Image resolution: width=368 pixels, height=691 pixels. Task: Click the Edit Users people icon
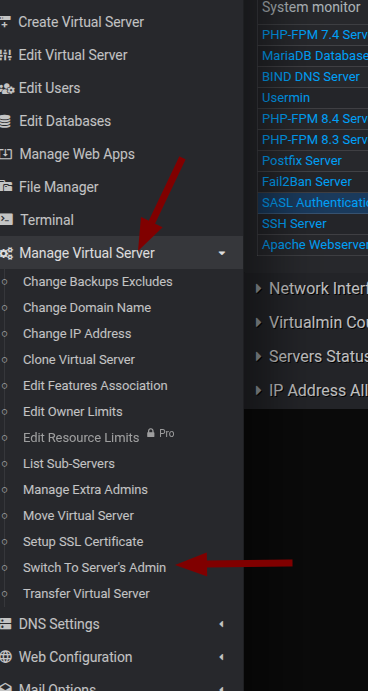pyautogui.click(x=7, y=88)
